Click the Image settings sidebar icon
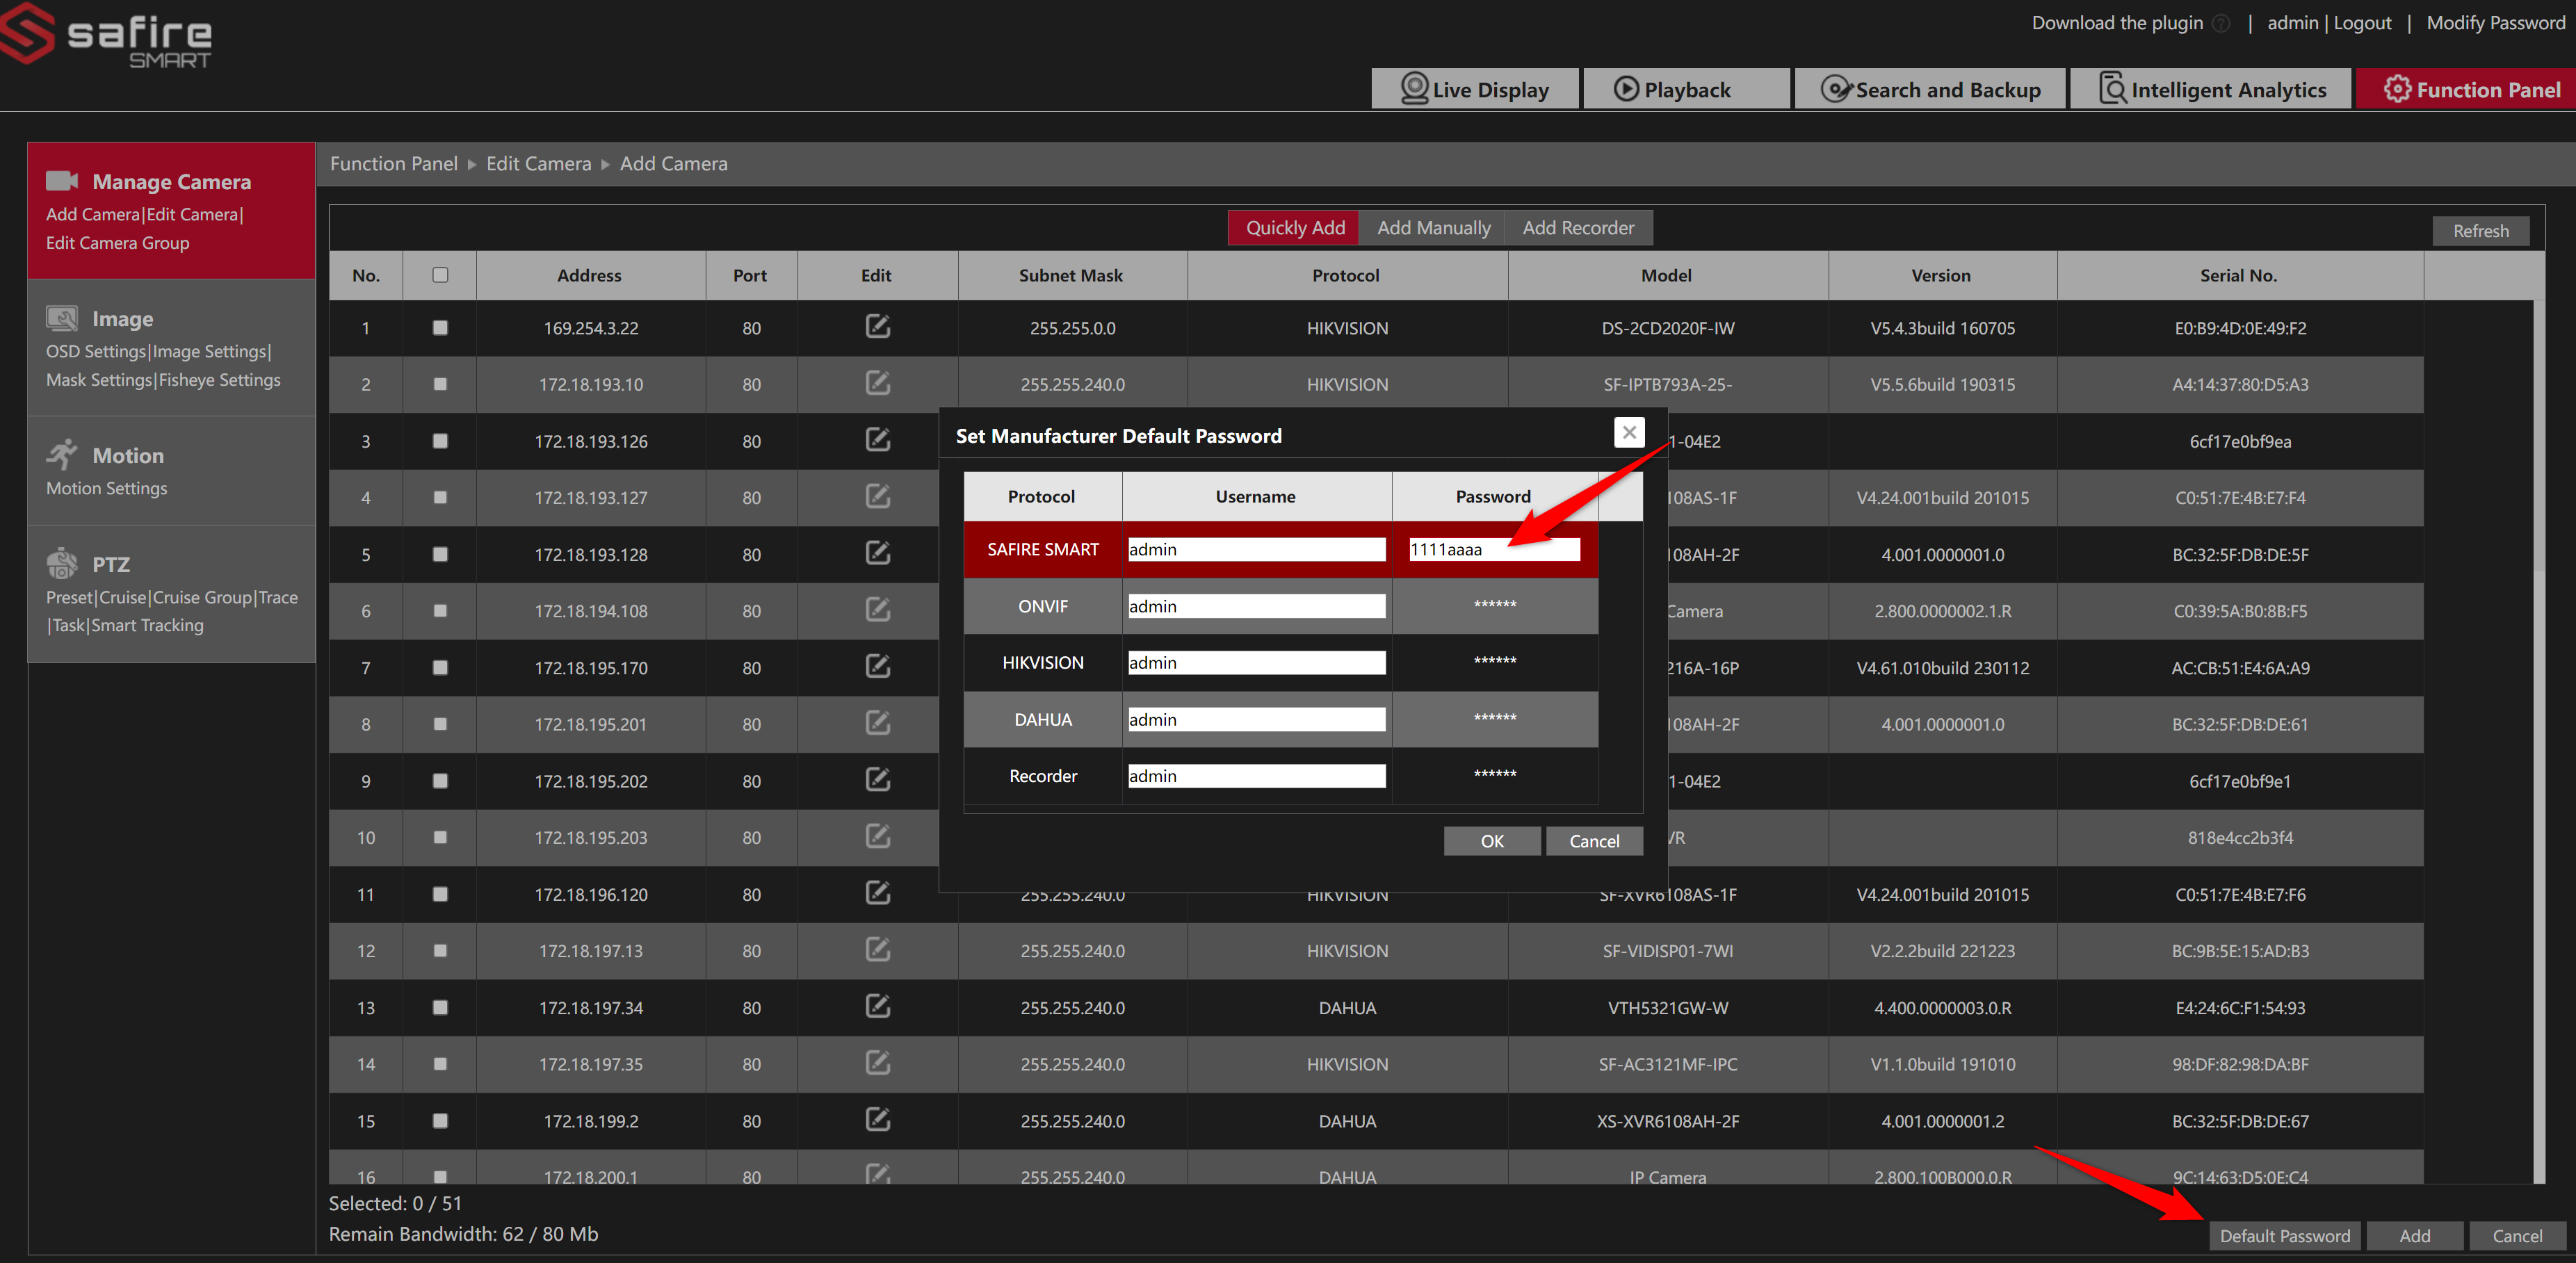Screen dimensions: 2576x1263 (62, 318)
